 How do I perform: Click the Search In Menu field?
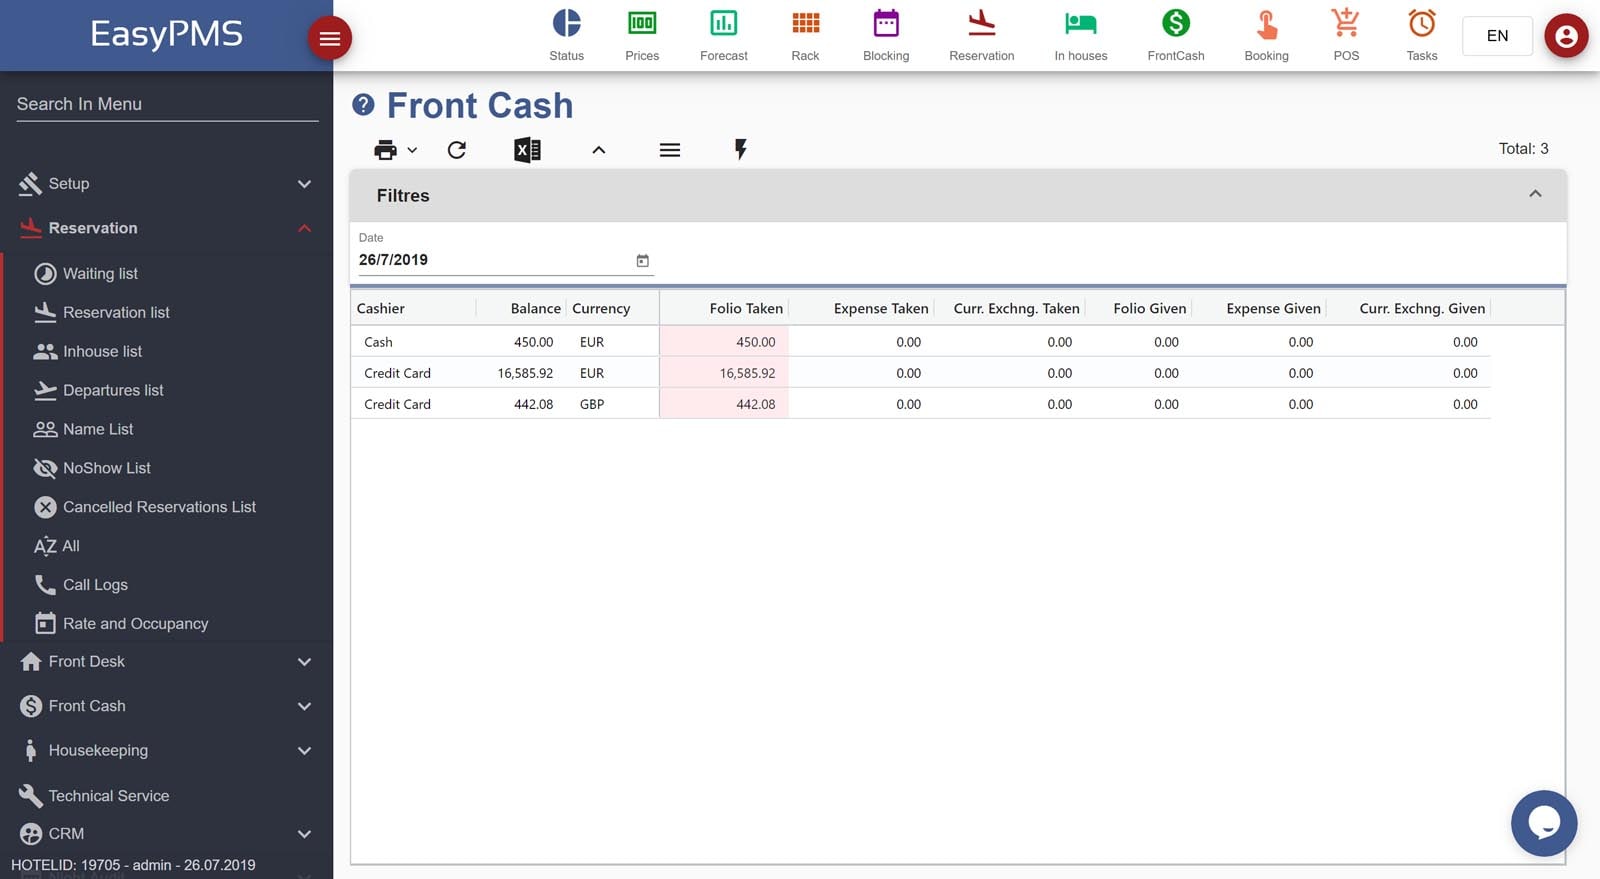click(167, 104)
